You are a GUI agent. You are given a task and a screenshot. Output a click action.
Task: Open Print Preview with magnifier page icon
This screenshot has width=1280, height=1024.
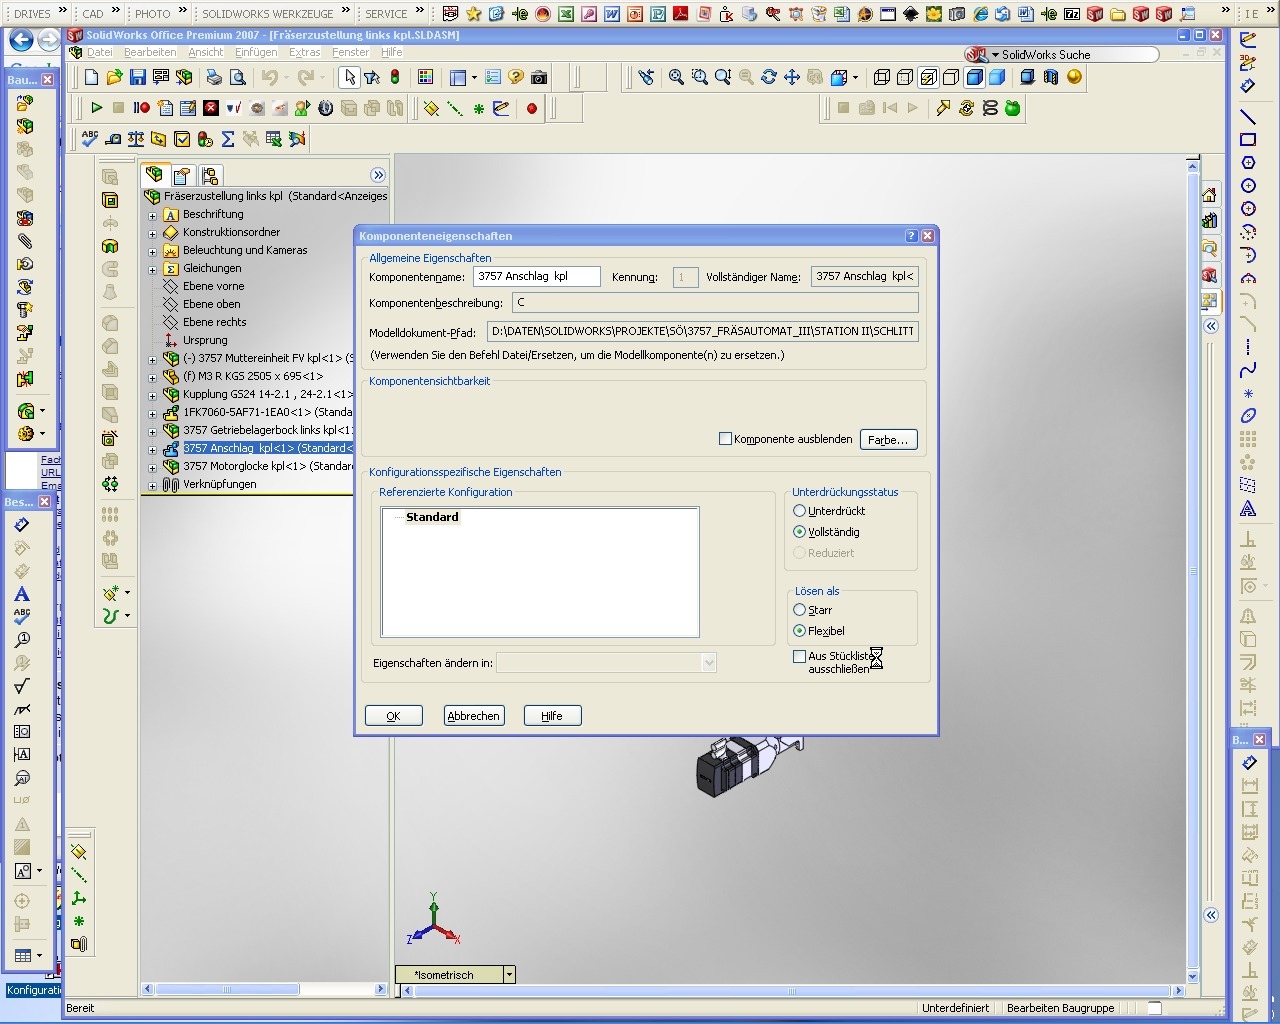(x=238, y=77)
